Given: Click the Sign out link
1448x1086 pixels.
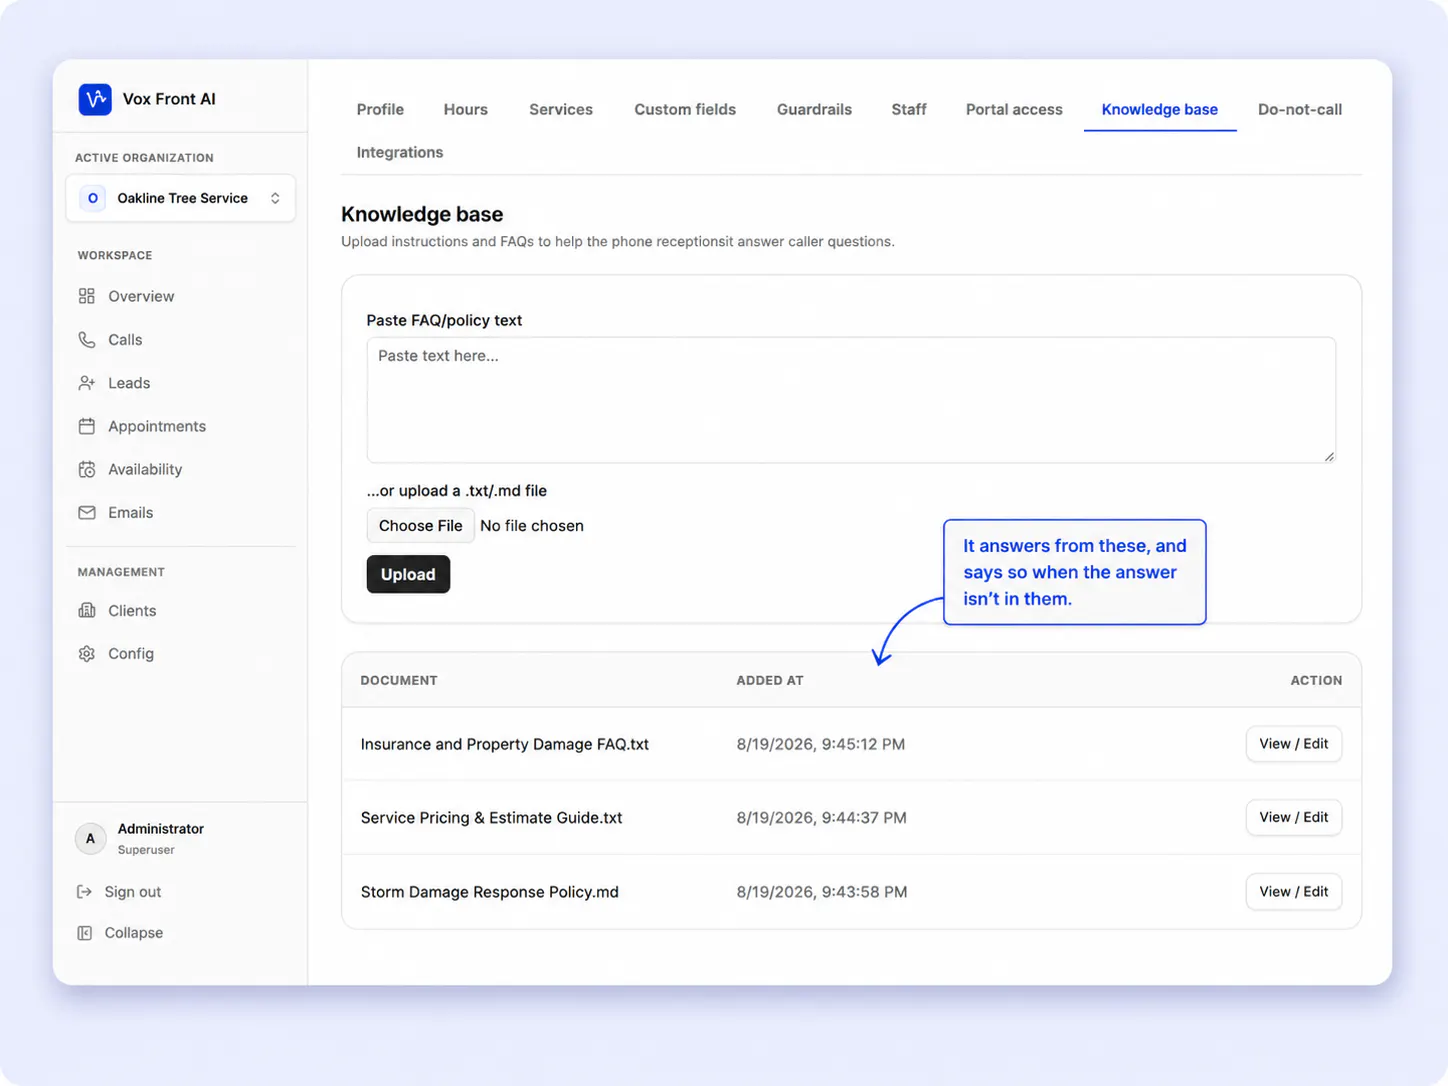Looking at the screenshot, I should pos(133,892).
